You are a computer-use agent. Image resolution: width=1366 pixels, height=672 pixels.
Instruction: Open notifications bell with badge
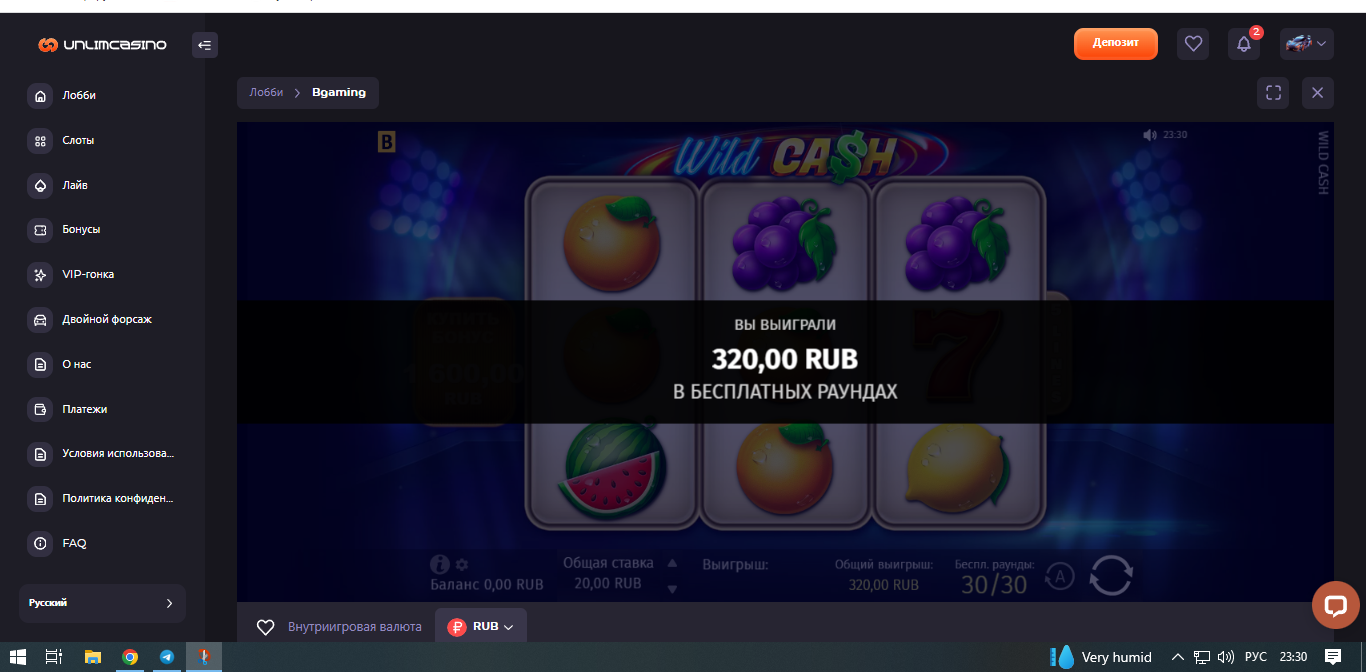(x=1244, y=44)
